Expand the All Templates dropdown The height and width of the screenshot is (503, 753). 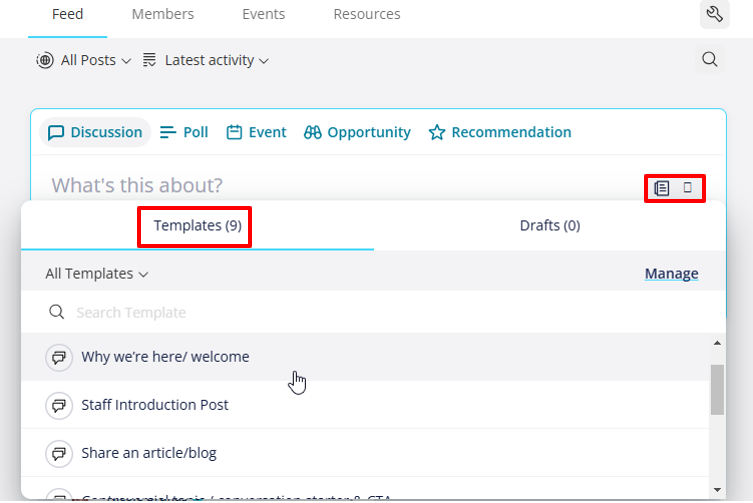point(97,274)
